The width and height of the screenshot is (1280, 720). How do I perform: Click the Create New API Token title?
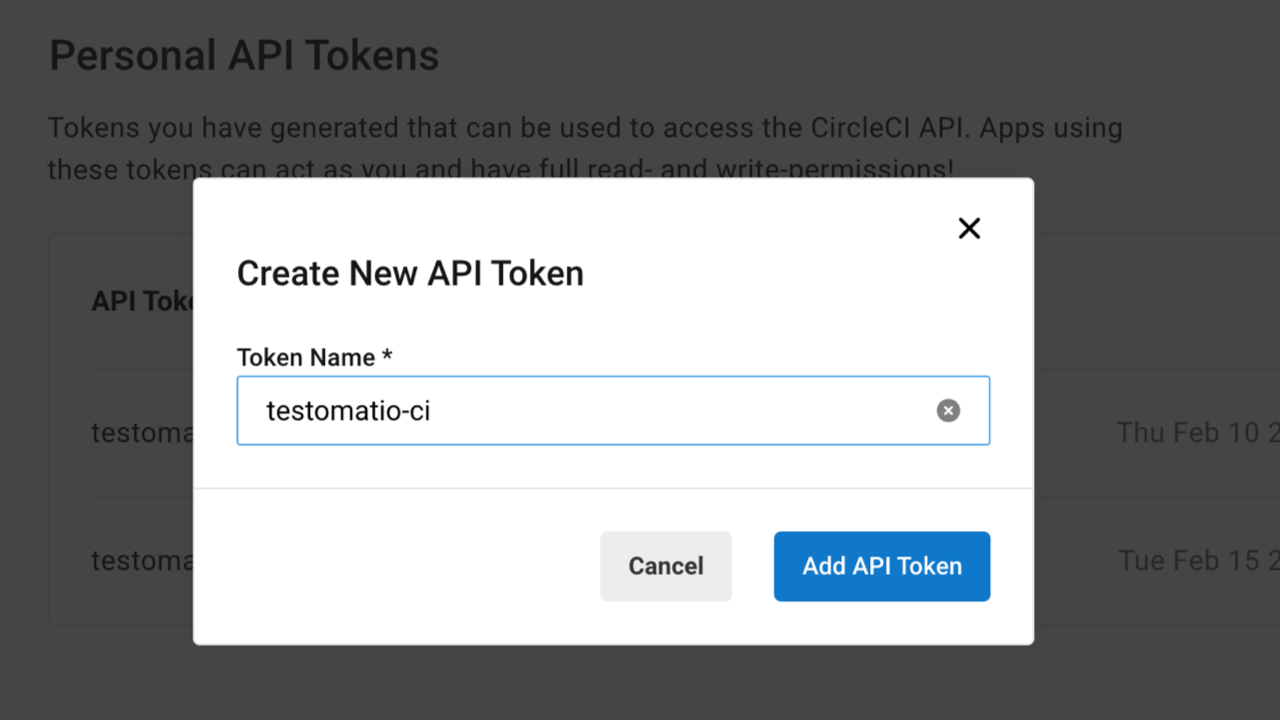tap(410, 273)
